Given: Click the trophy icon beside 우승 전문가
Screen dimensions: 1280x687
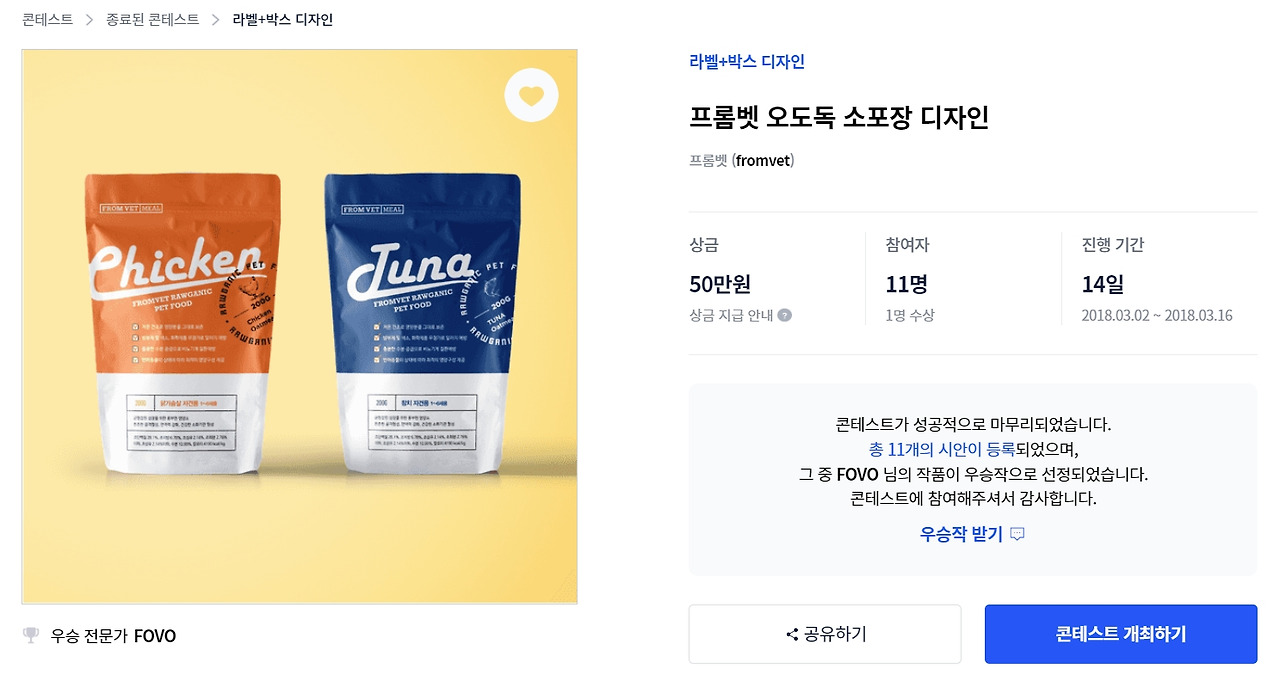Looking at the screenshot, I should pyautogui.click(x=31, y=635).
